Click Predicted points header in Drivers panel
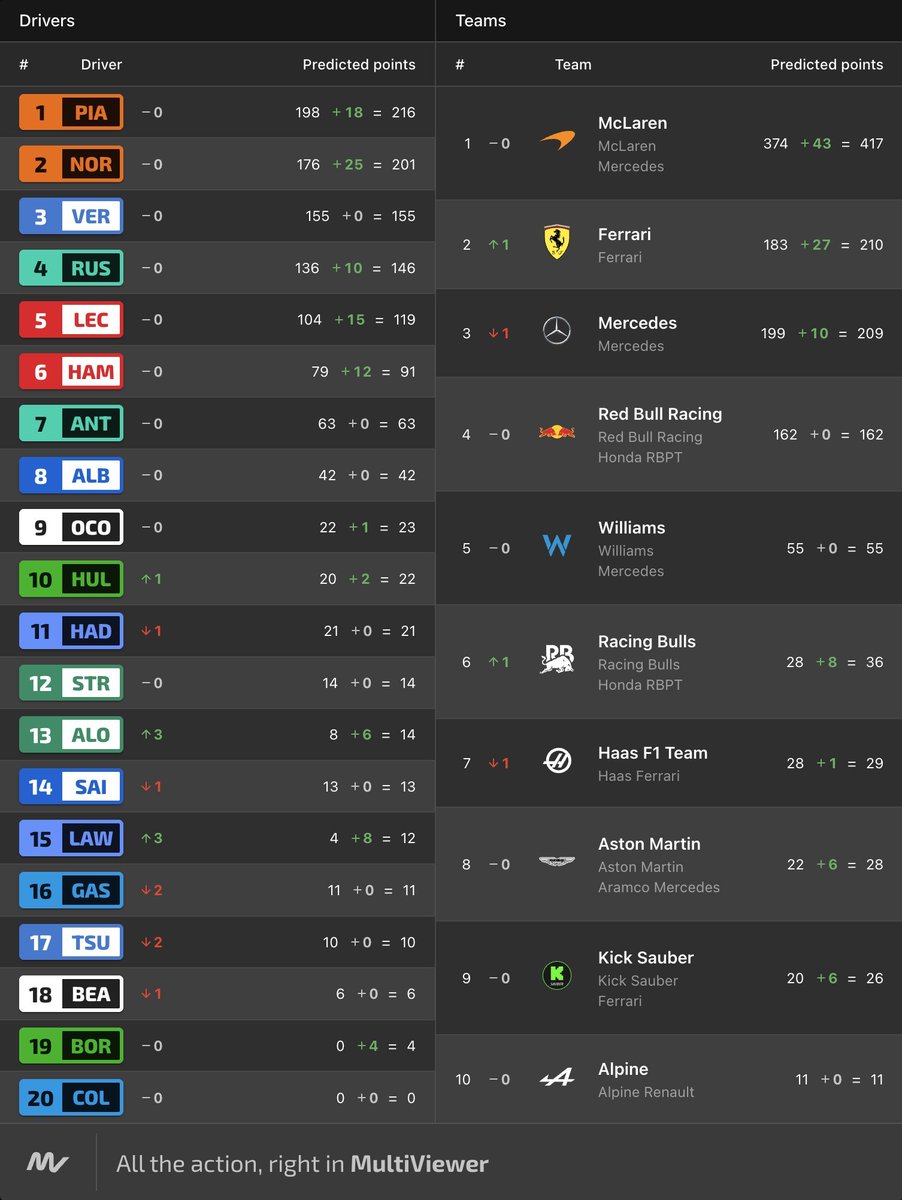Image resolution: width=902 pixels, height=1200 pixels. (359, 64)
